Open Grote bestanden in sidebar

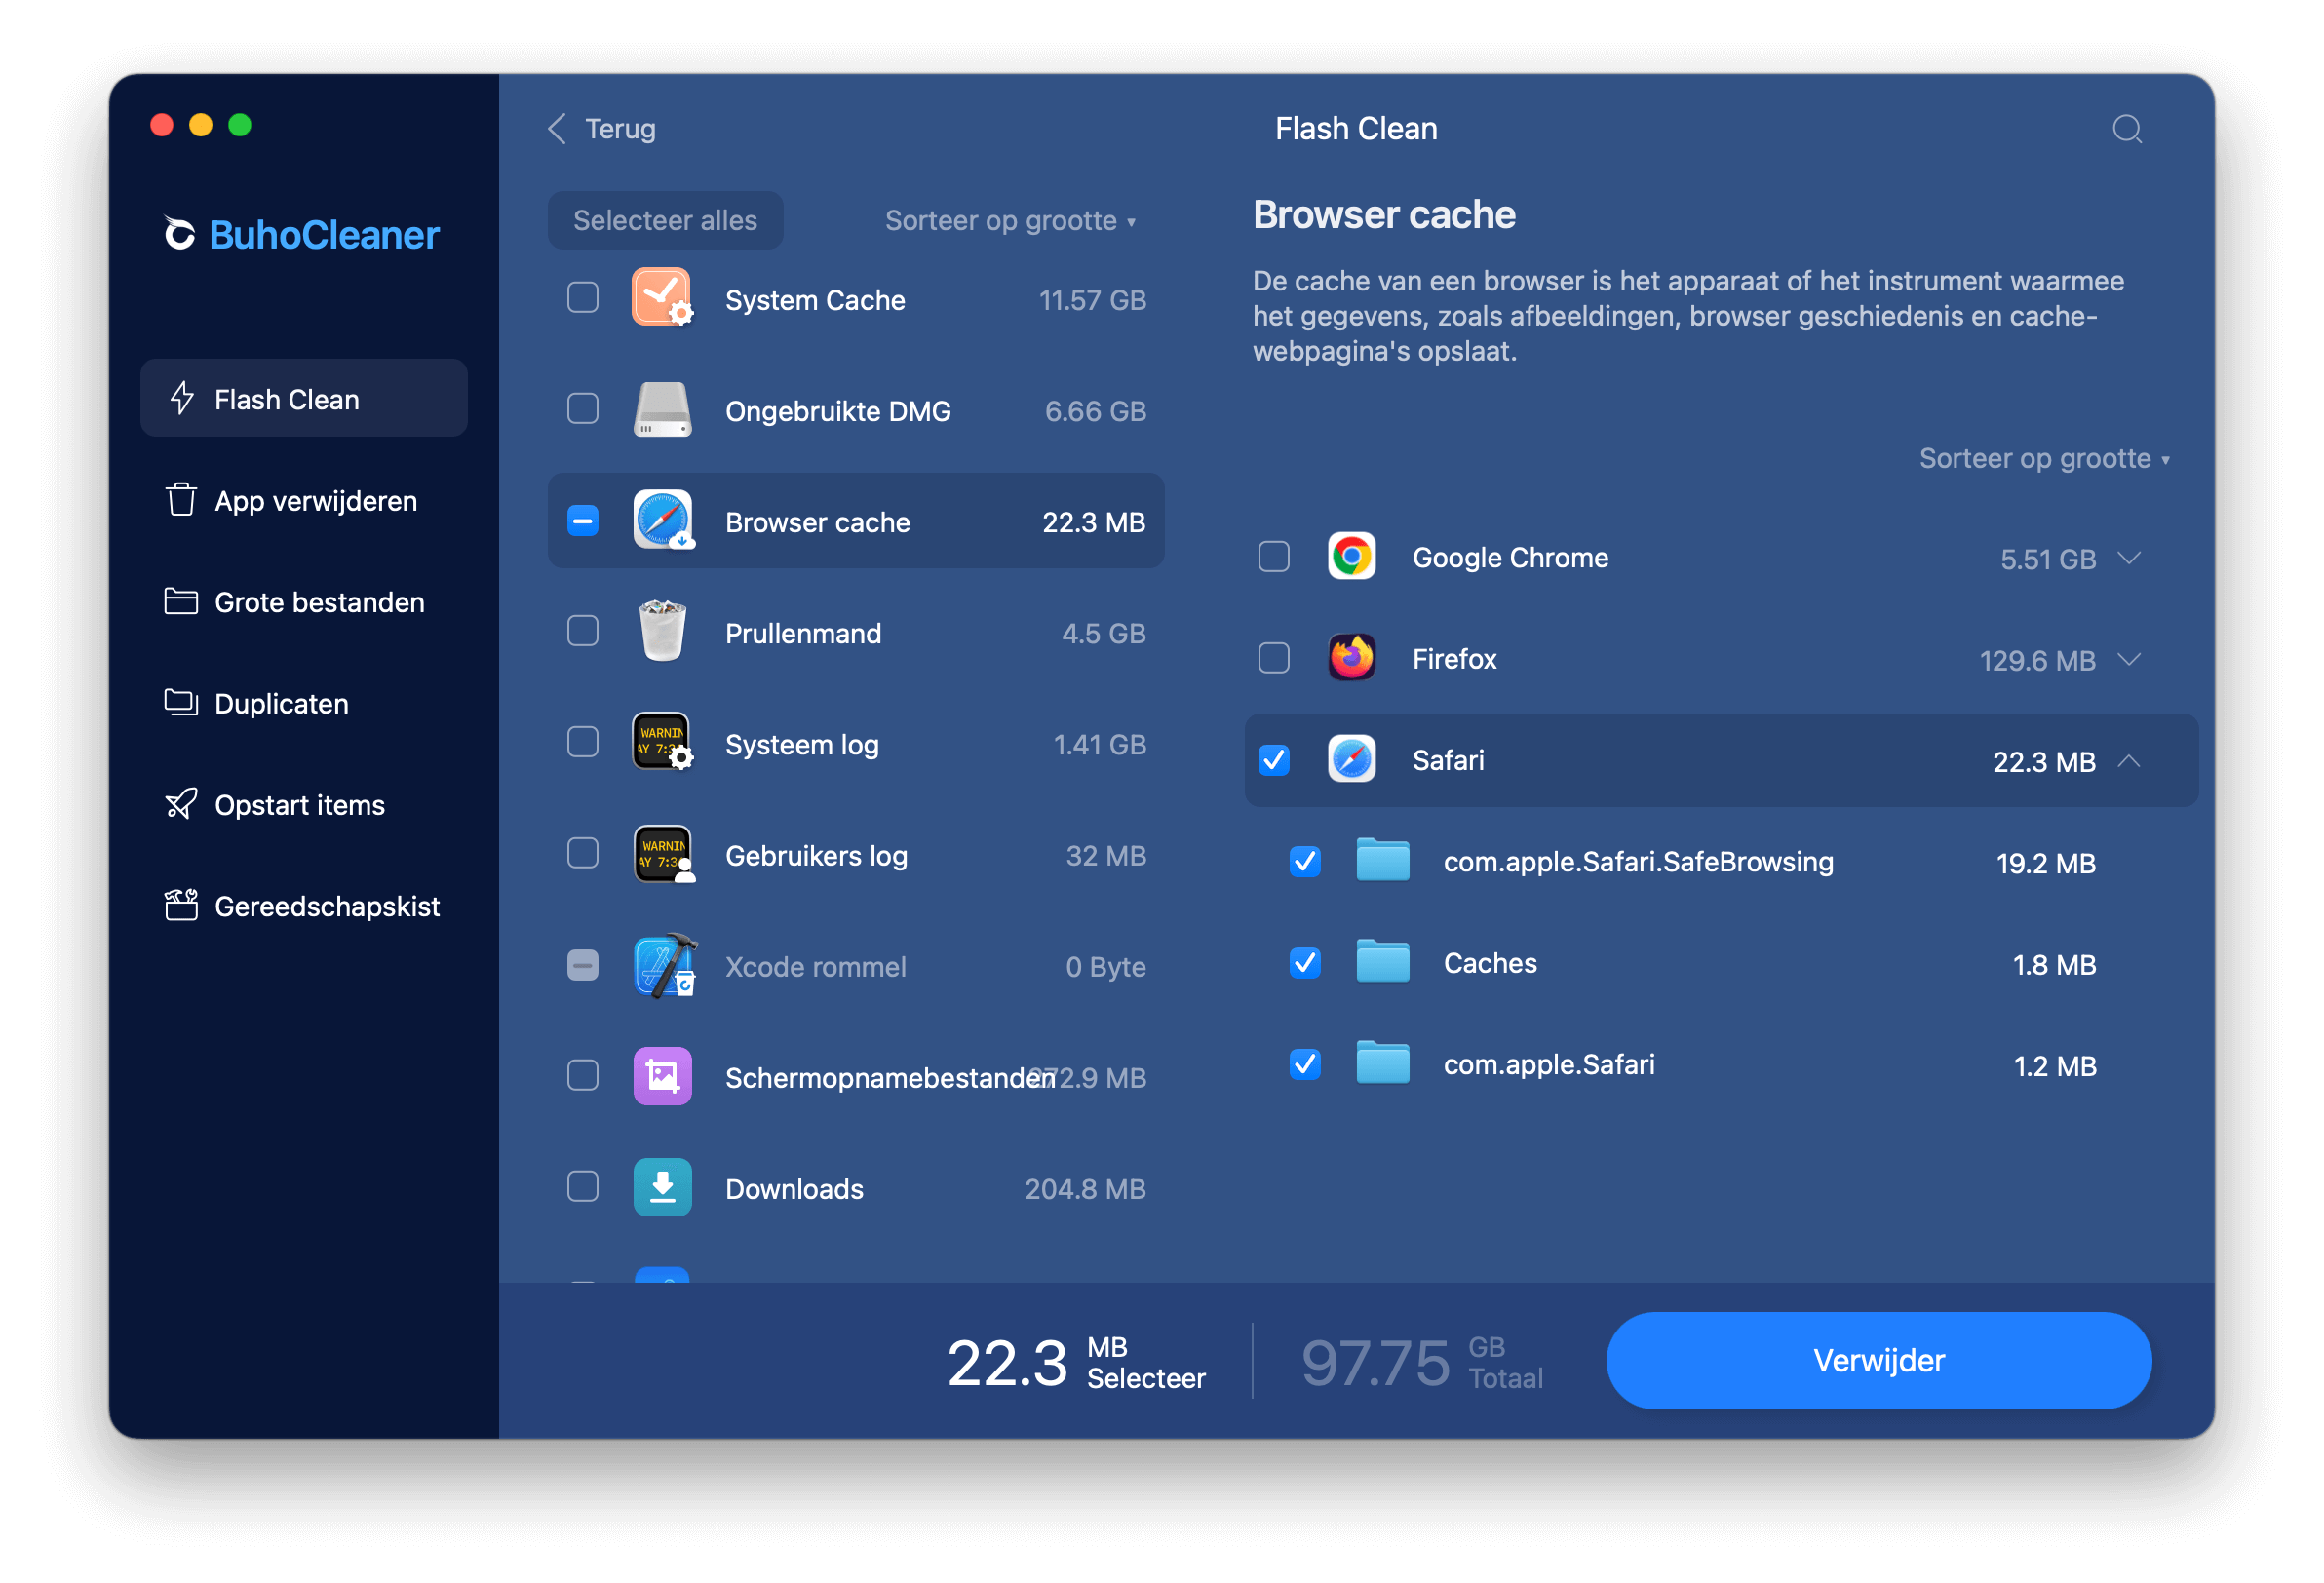coord(304,601)
